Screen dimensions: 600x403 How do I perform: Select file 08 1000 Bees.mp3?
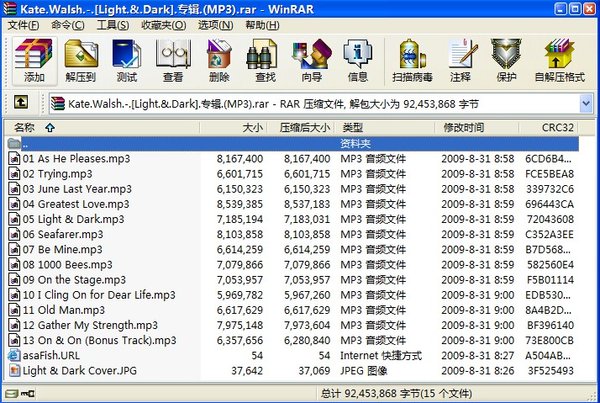point(67,264)
